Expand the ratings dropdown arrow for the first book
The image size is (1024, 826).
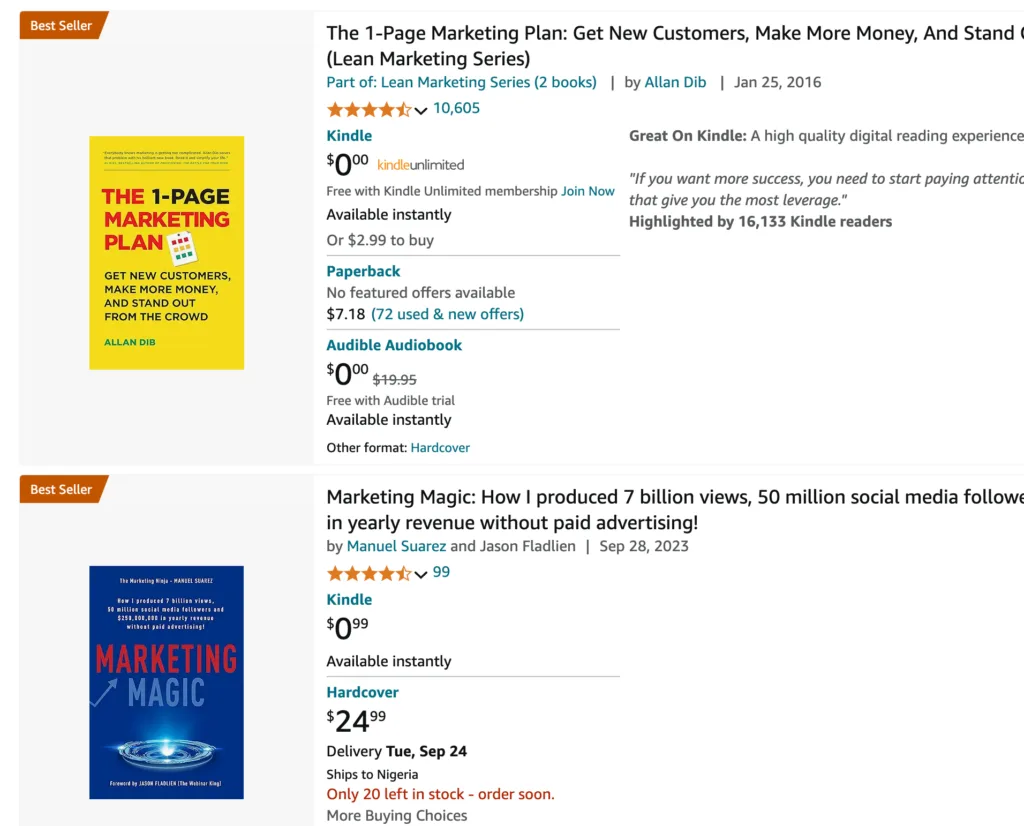click(420, 110)
